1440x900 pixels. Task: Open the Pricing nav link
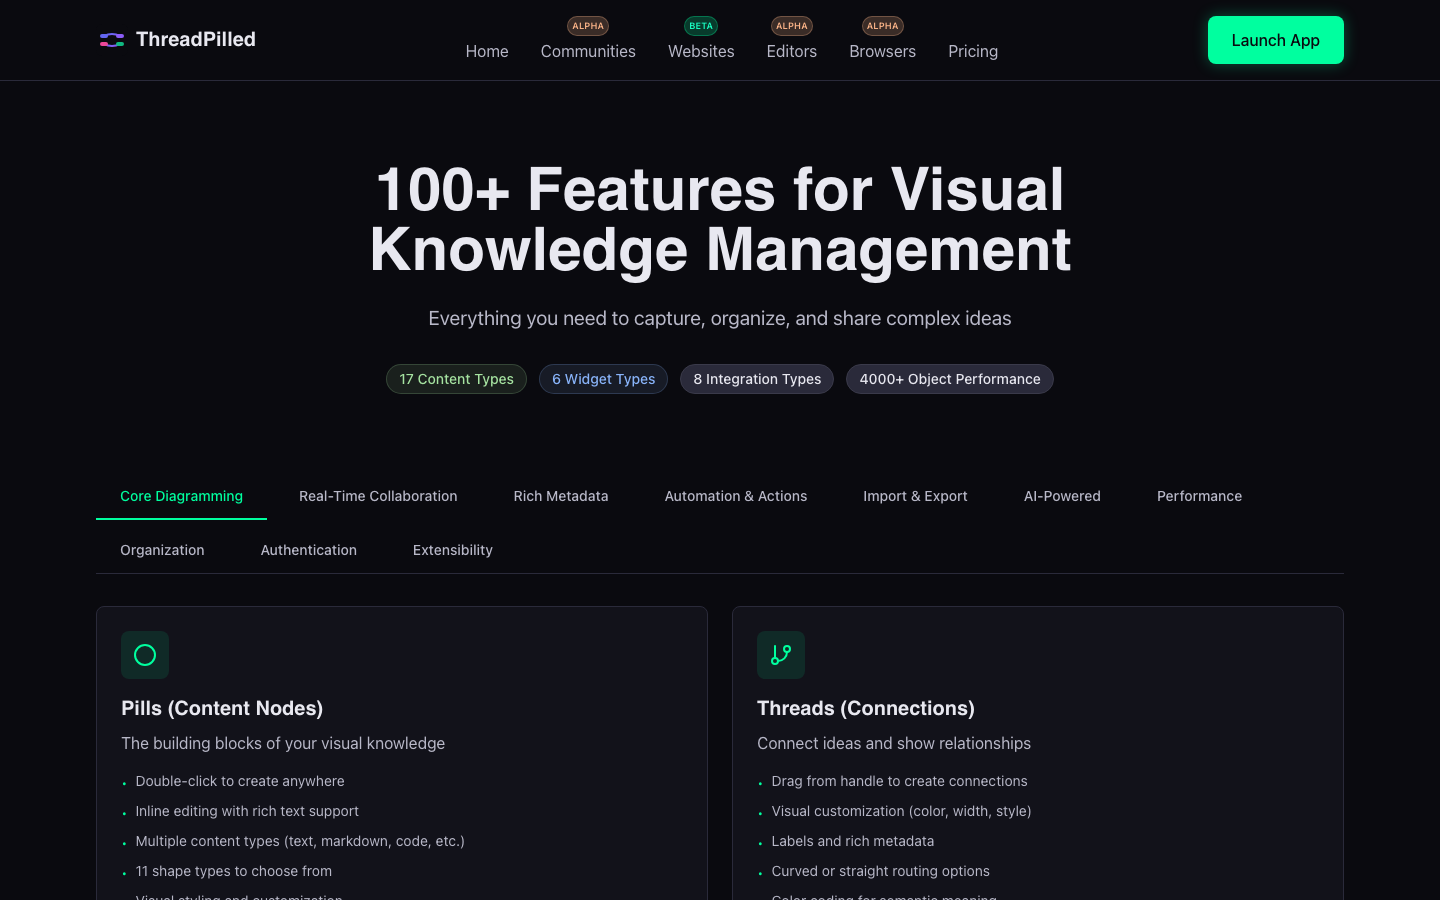[x=973, y=51]
